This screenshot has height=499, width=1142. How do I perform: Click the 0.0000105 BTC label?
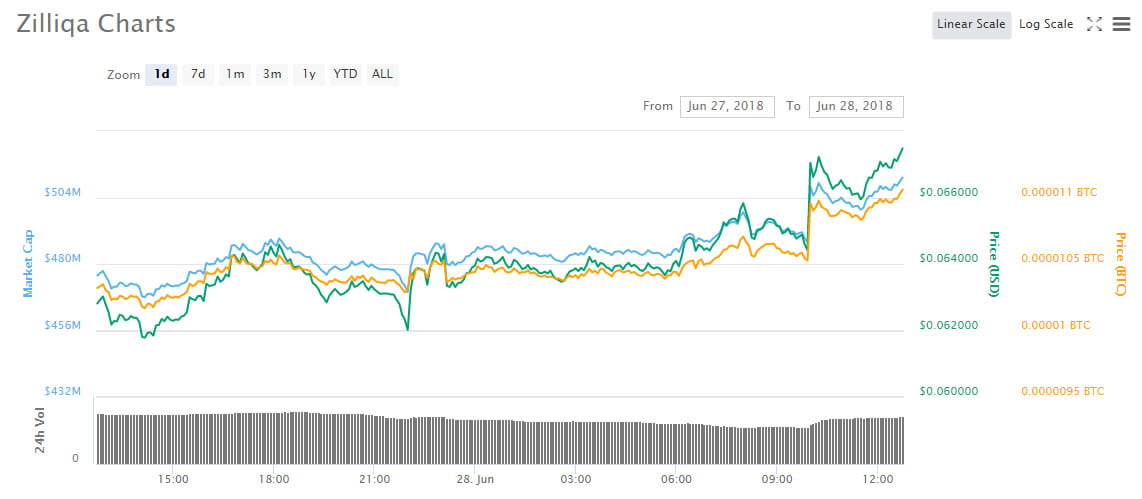coord(1063,259)
